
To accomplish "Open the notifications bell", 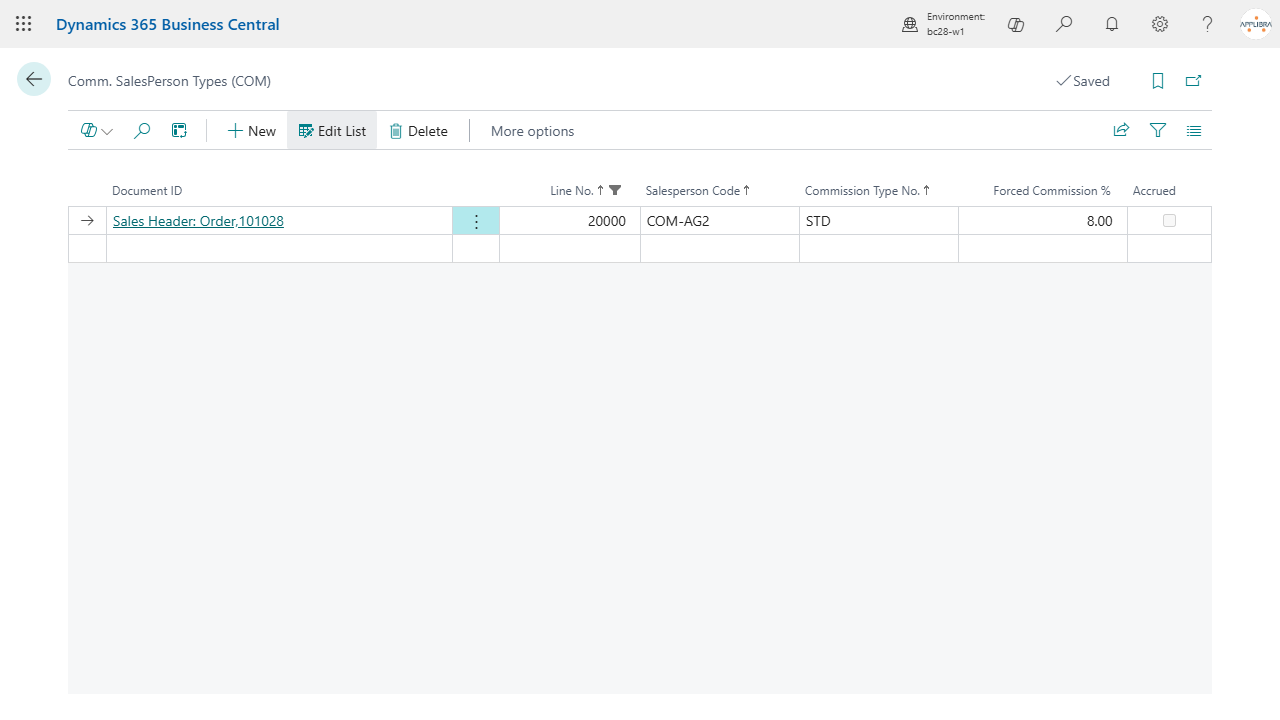I will coord(1112,24).
